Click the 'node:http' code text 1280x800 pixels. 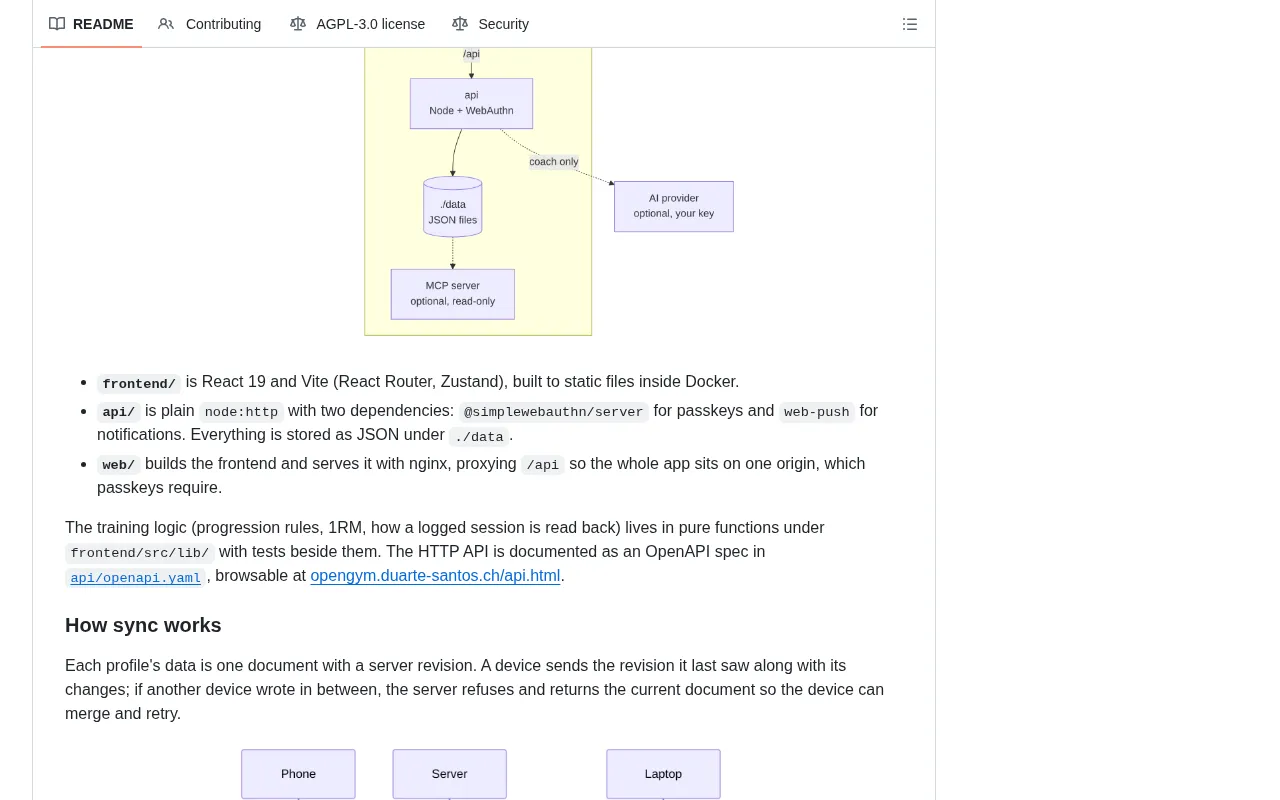(241, 412)
